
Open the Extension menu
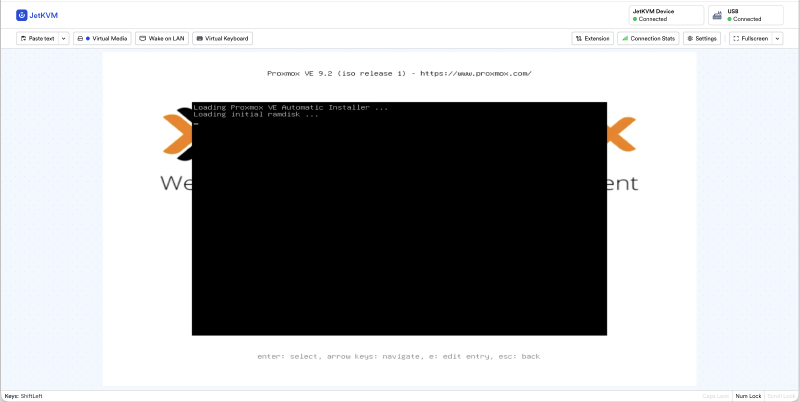[592, 38]
